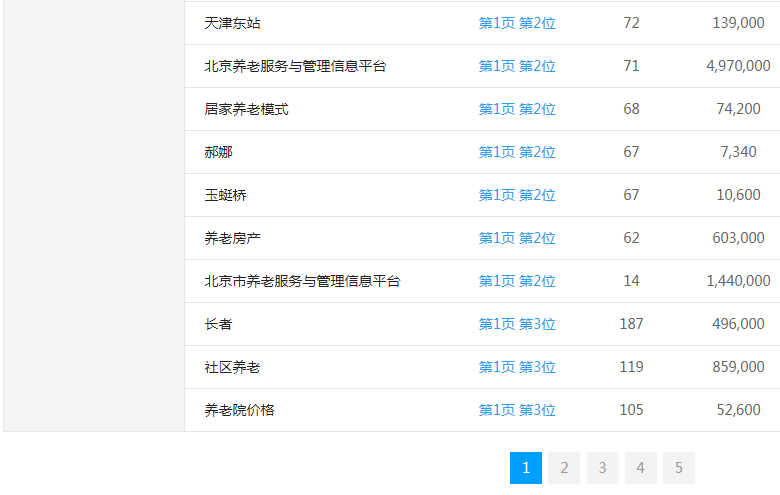Viewport: 780px width, 495px height.
Task: Go to page 4 of results
Action: coord(640,468)
